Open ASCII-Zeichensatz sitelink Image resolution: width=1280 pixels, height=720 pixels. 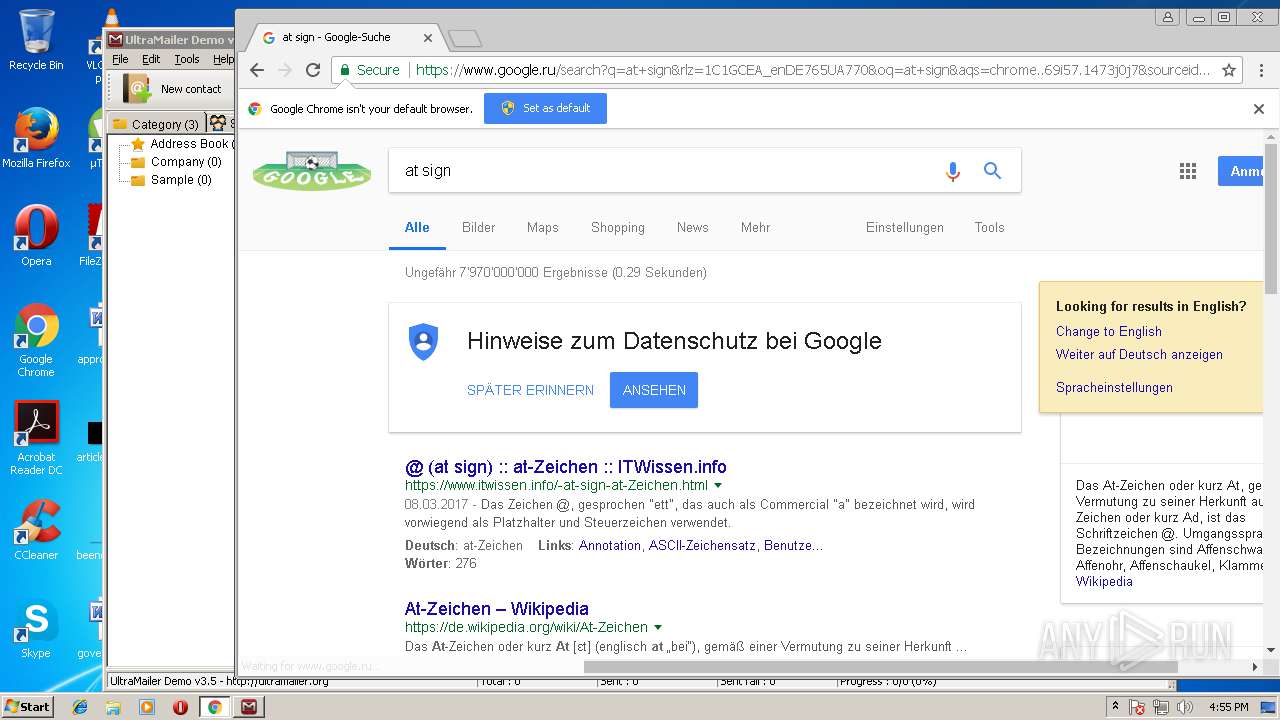pos(703,545)
